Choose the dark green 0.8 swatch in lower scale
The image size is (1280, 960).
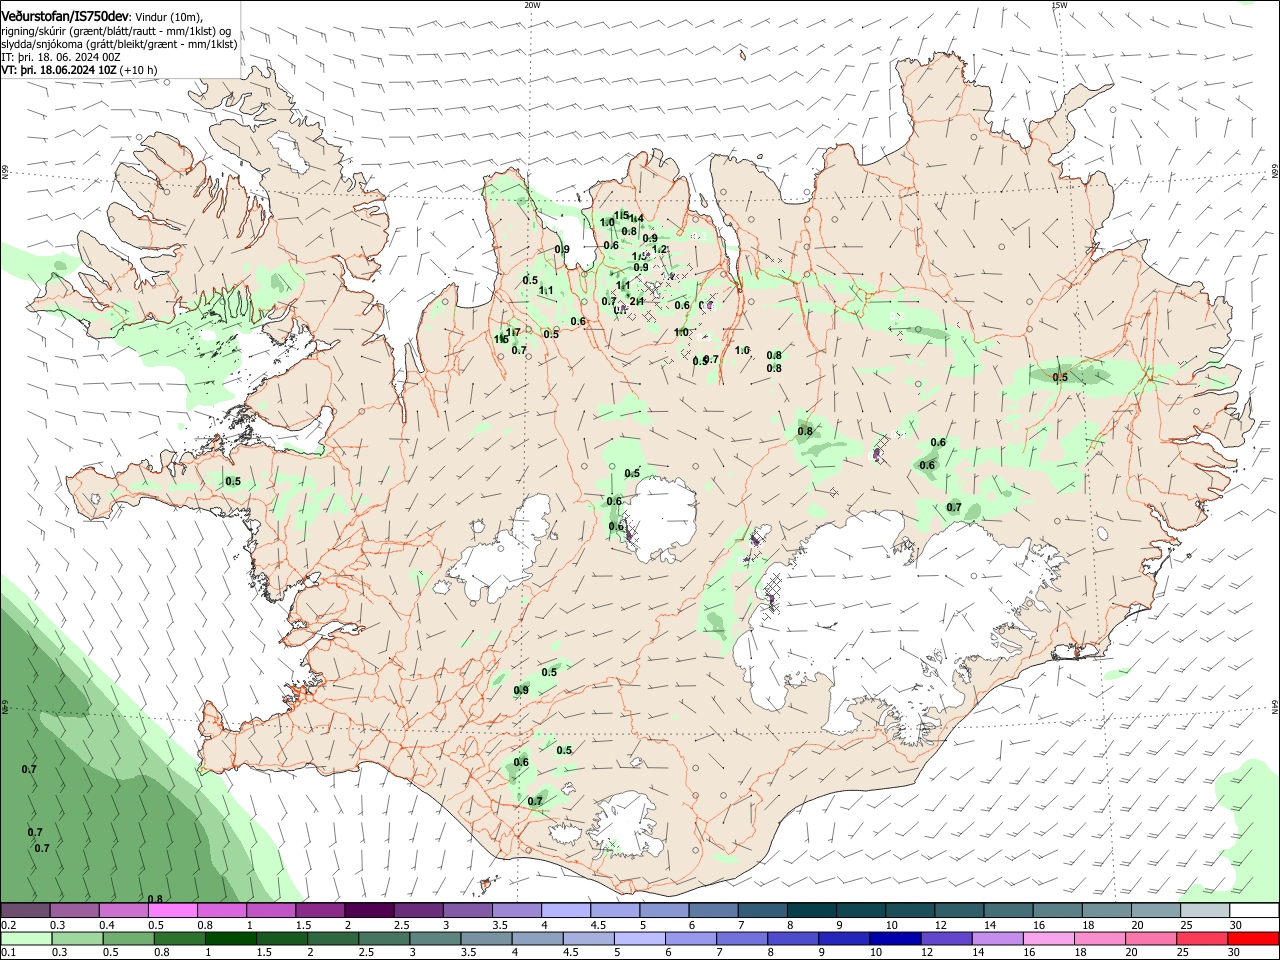tap(179, 939)
